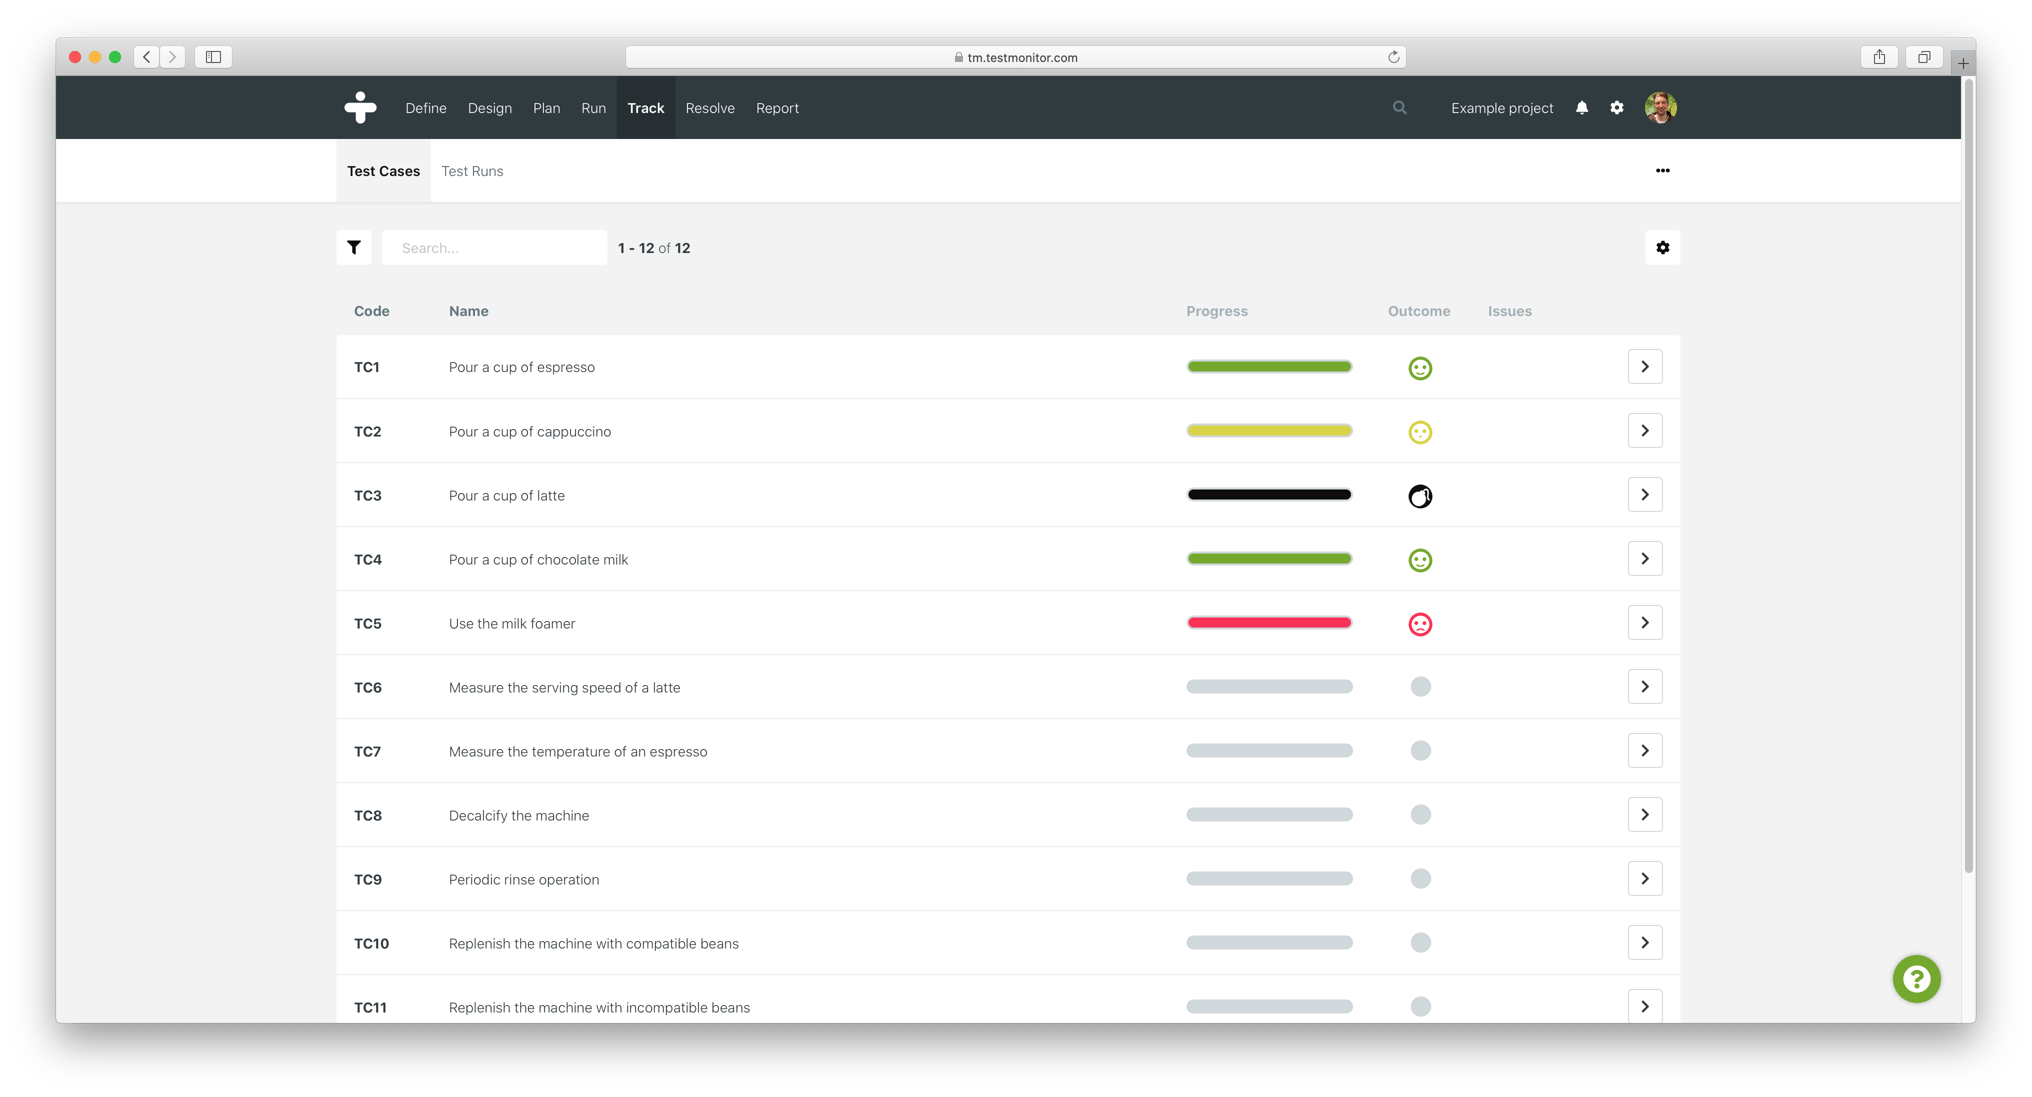Viewport: 2032px width, 1097px height.
Task: Click the user avatar picture
Action: pyautogui.click(x=1661, y=107)
